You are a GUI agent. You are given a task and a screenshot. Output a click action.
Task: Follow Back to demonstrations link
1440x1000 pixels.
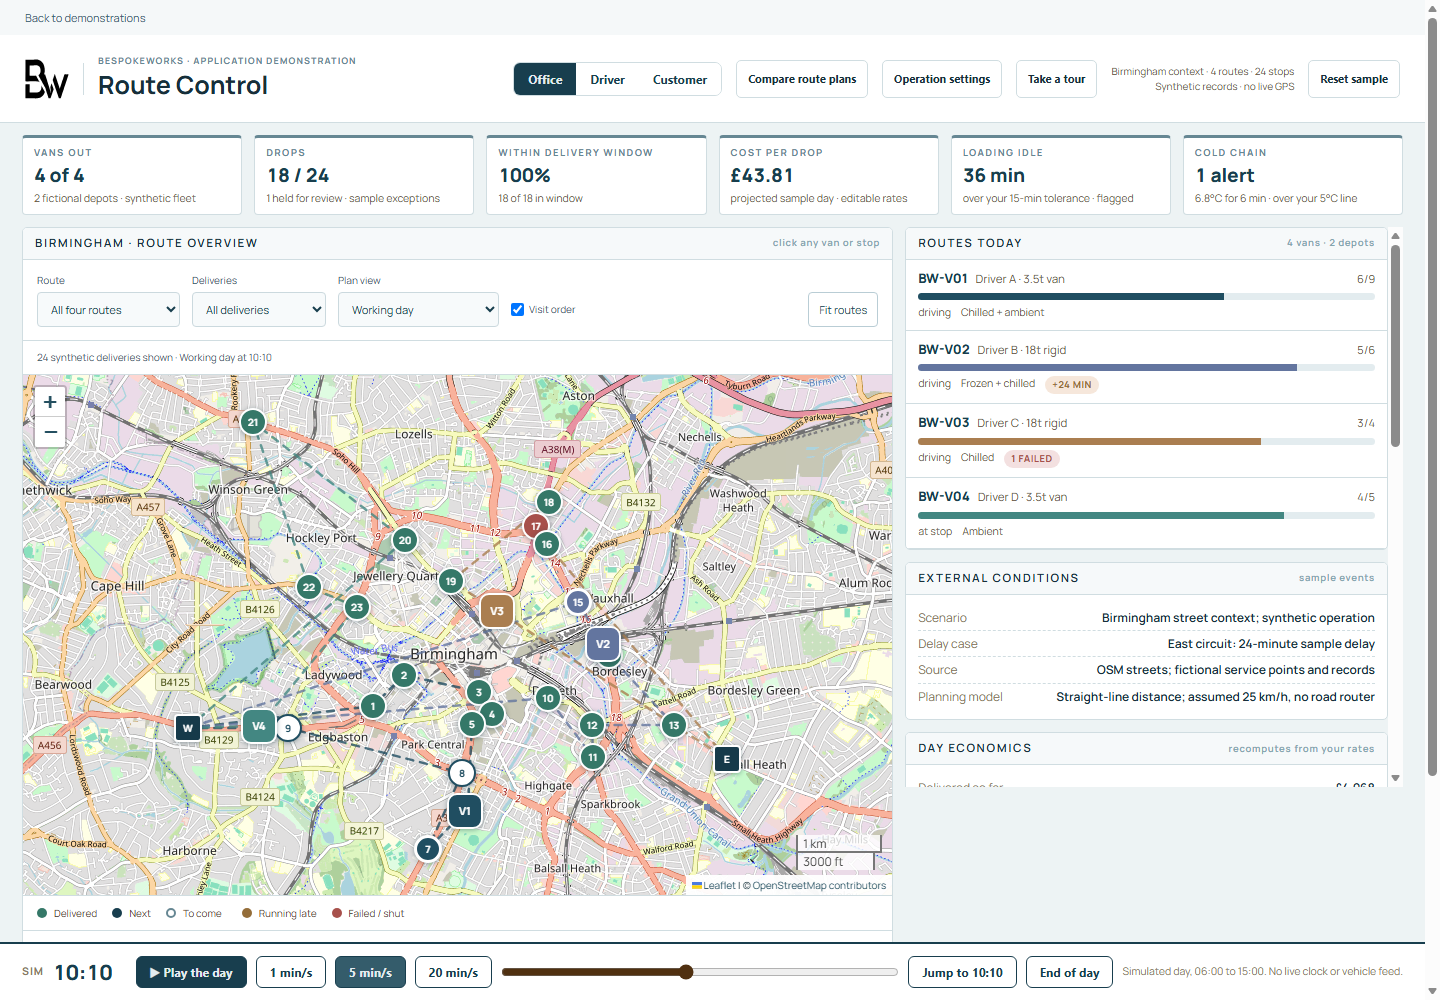[85, 18]
